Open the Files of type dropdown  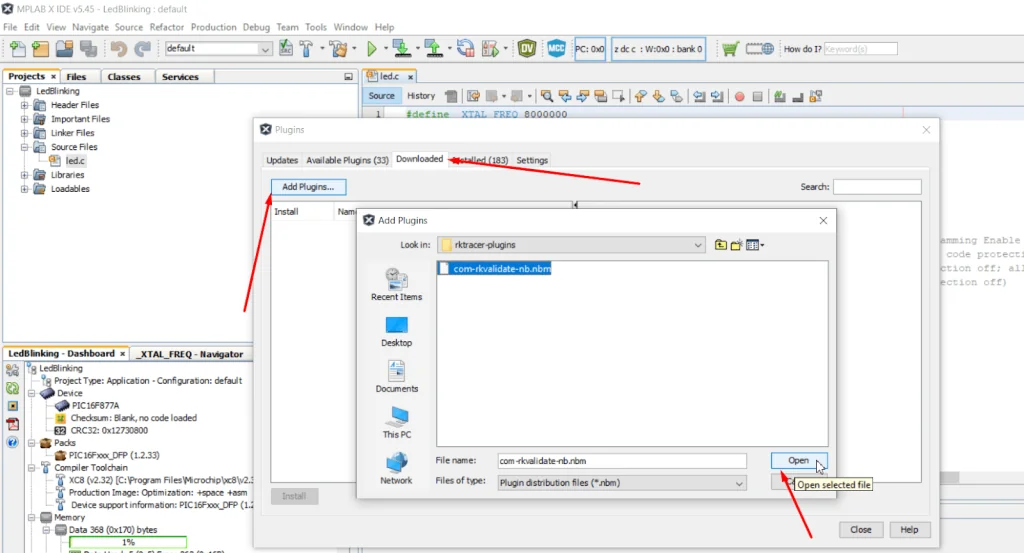tap(739, 483)
